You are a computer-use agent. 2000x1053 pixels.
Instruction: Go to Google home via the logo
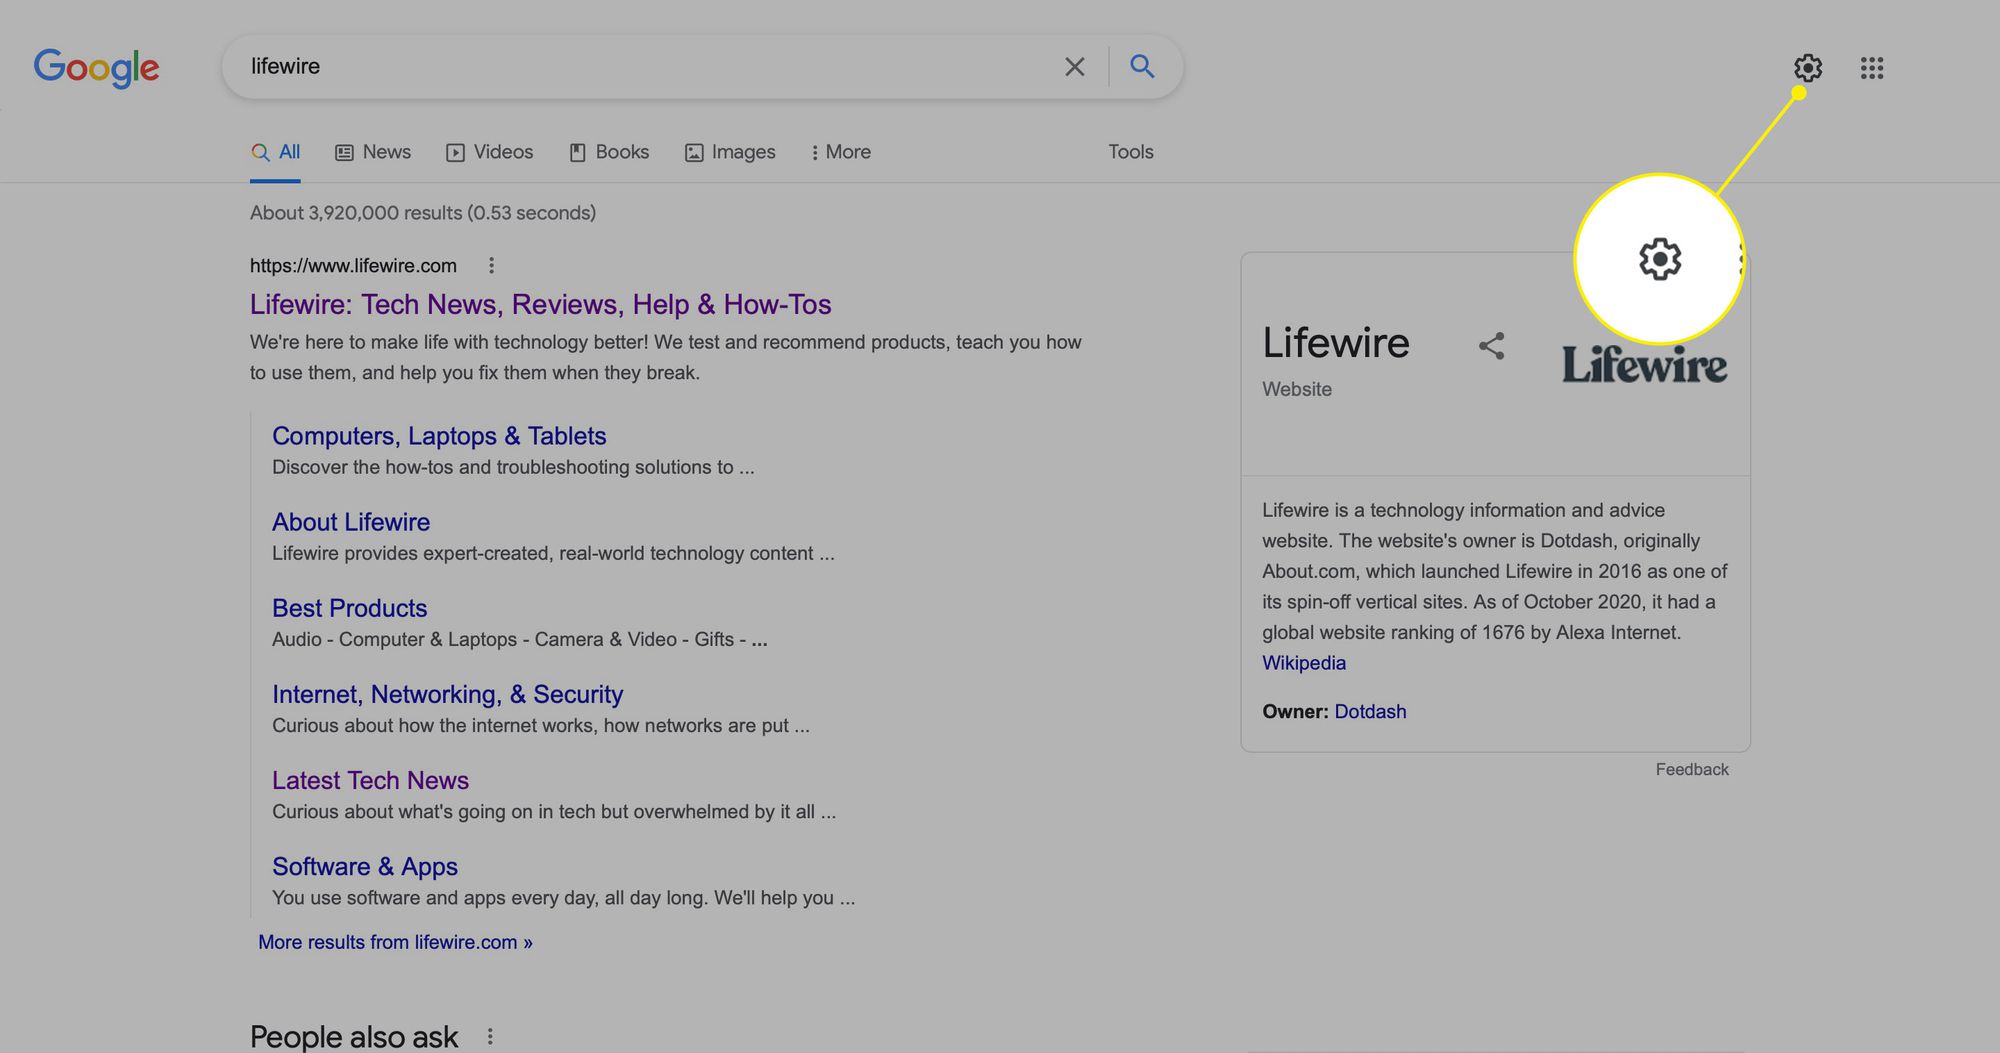[x=96, y=68]
